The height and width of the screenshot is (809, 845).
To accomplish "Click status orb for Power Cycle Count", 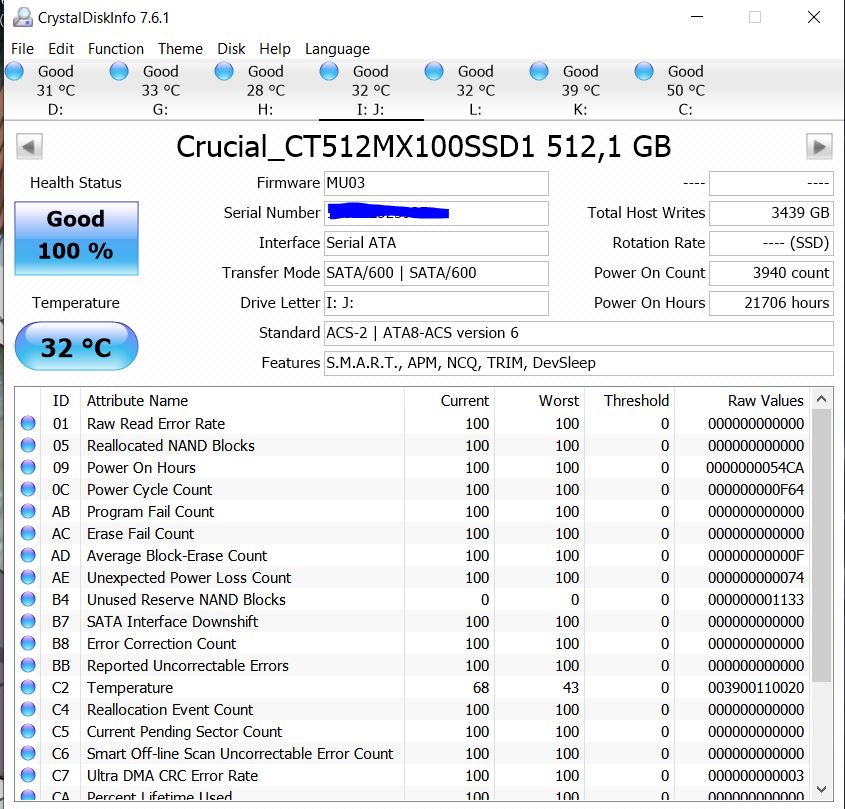I will click(x=28, y=490).
